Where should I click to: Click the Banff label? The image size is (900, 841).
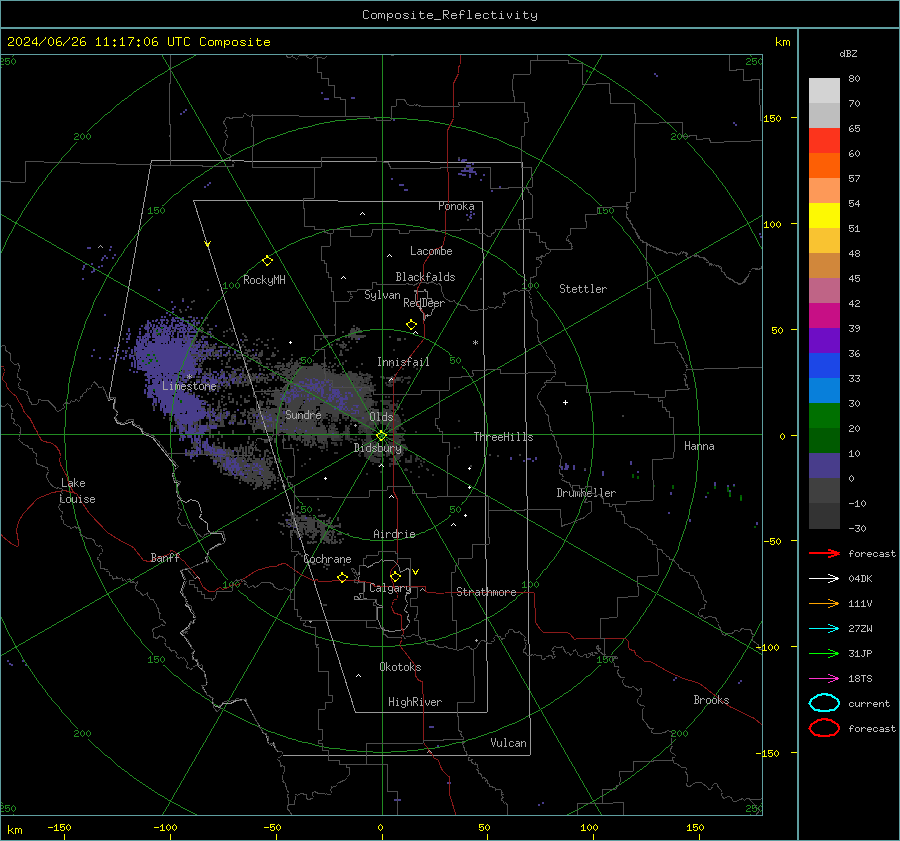[x=165, y=557]
